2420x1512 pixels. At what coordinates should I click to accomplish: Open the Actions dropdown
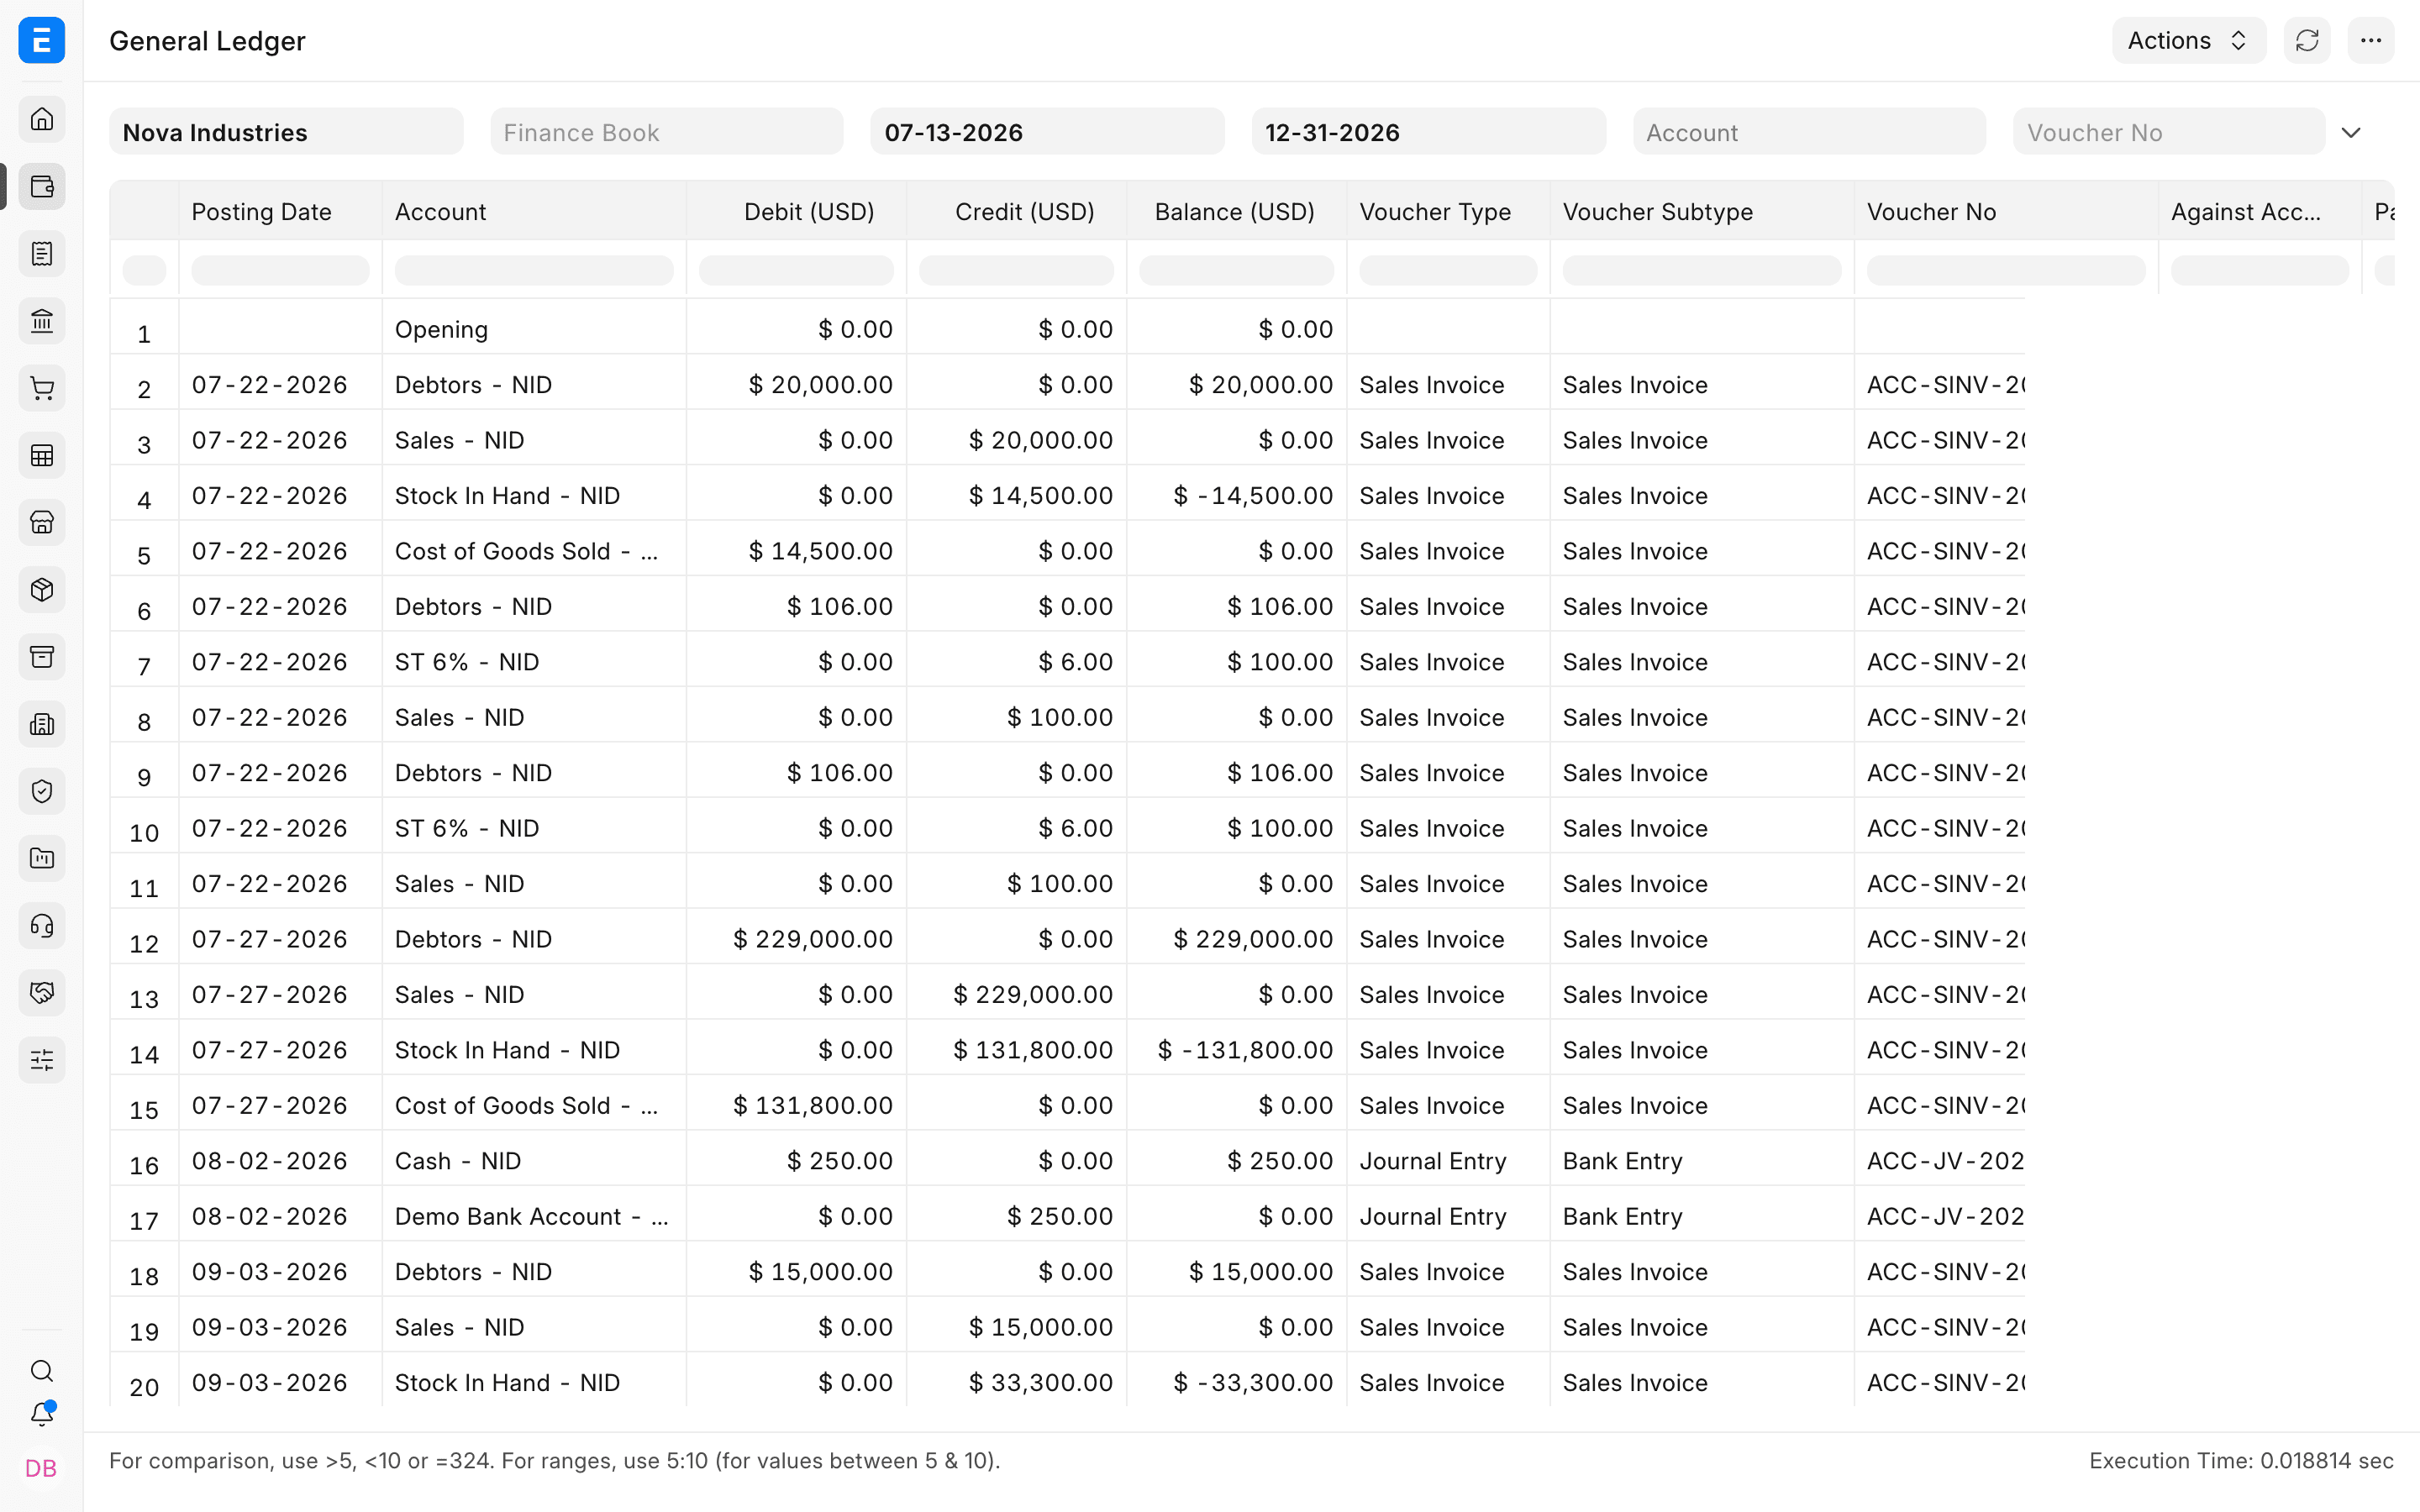coord(2189,41)
